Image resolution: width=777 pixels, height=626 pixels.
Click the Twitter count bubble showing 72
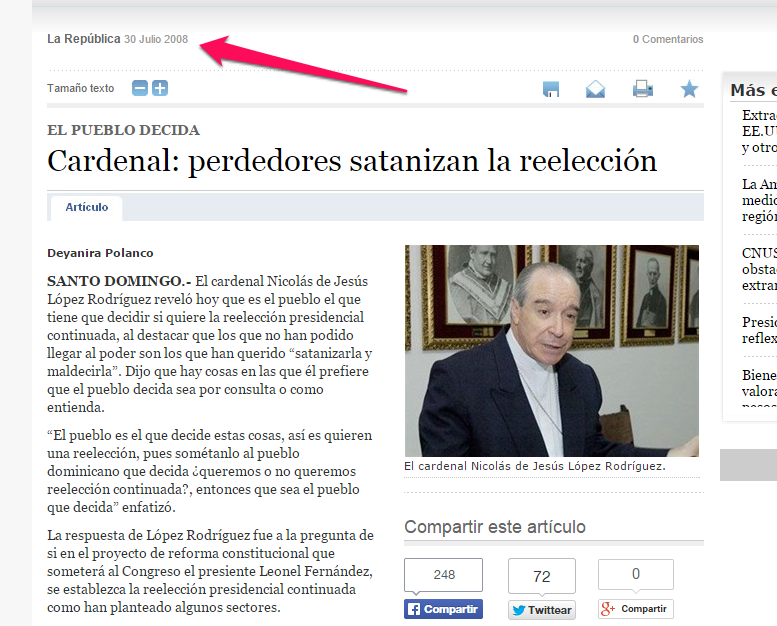tap(542, 576)
